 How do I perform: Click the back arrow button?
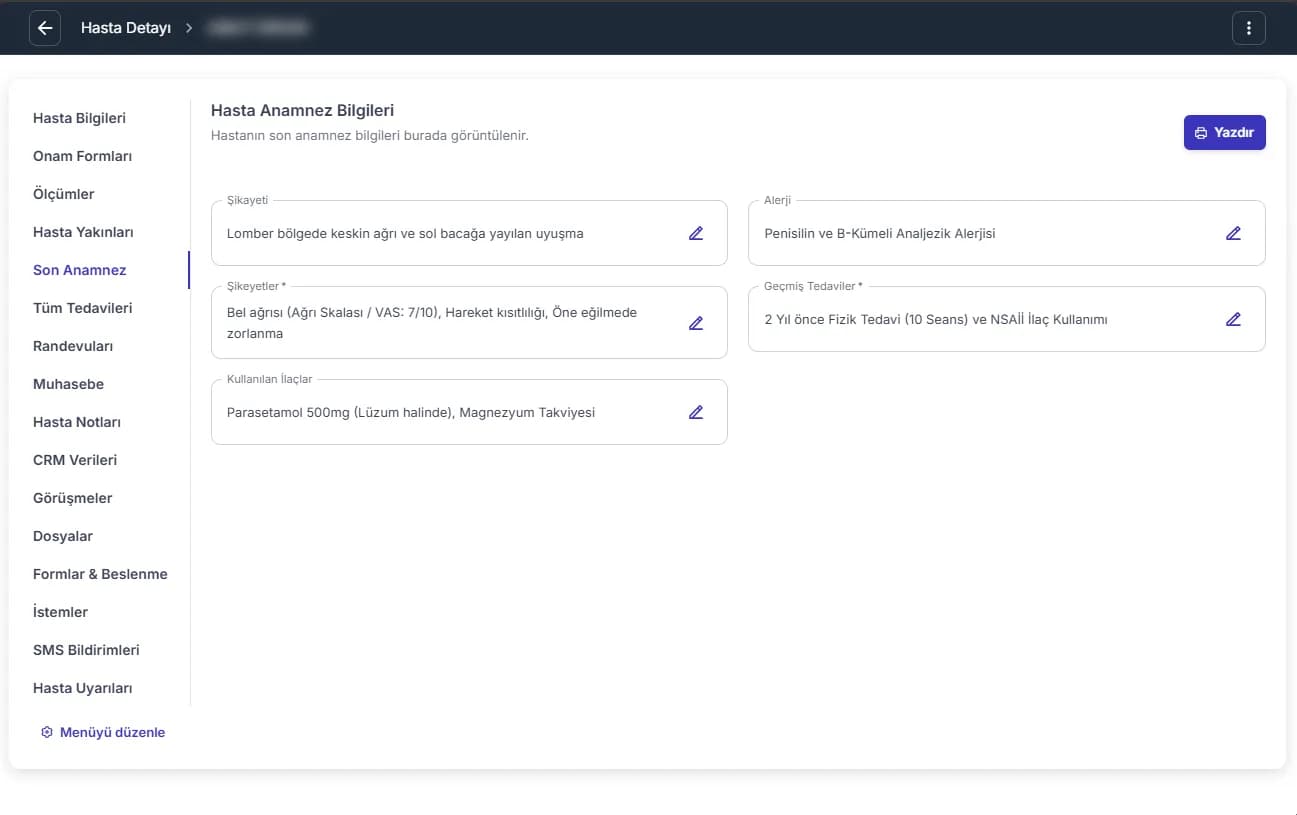coord(44,28)
